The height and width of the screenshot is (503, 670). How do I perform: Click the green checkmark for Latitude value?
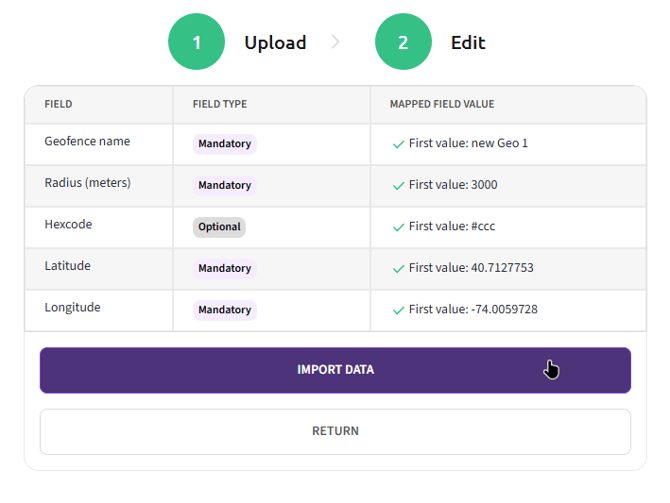point(399,269)
